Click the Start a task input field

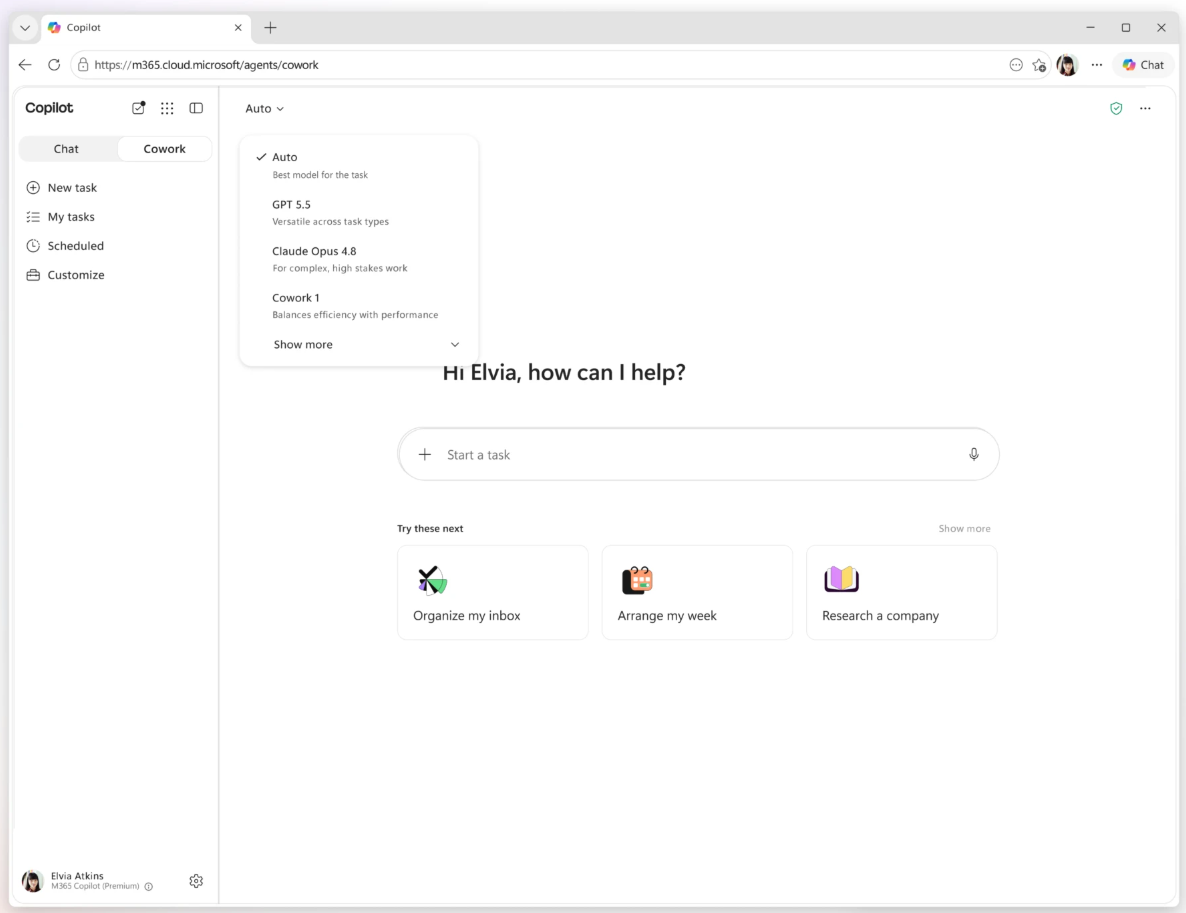click(699, 455)
